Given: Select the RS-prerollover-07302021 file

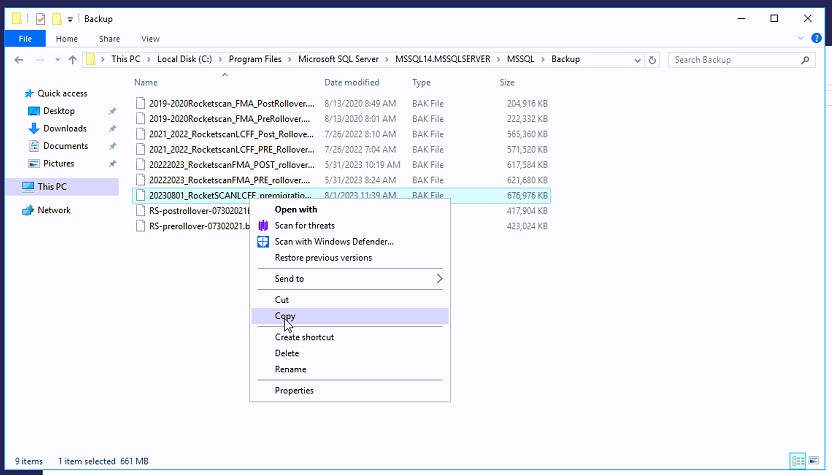Looking at the screenshot, I should click(x=199, y=226).
